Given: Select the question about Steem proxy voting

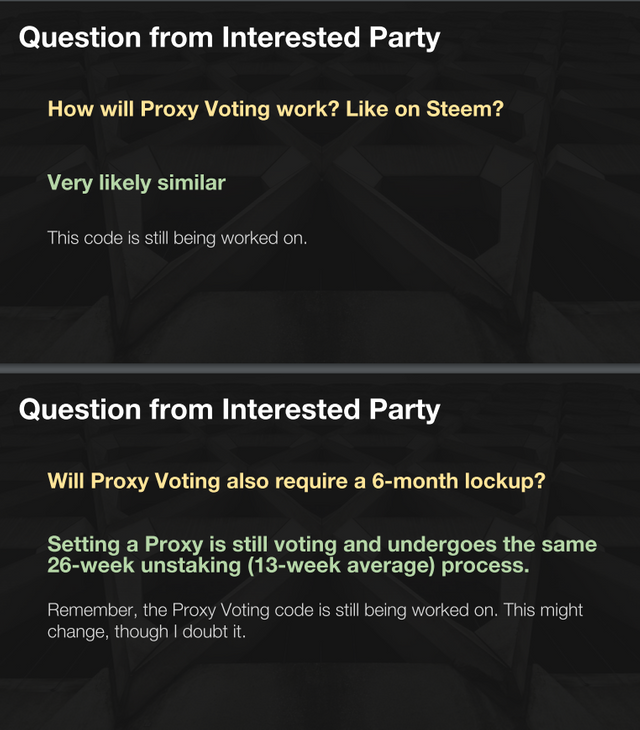Looking at the screenshot, I should [x=275, y=108].
